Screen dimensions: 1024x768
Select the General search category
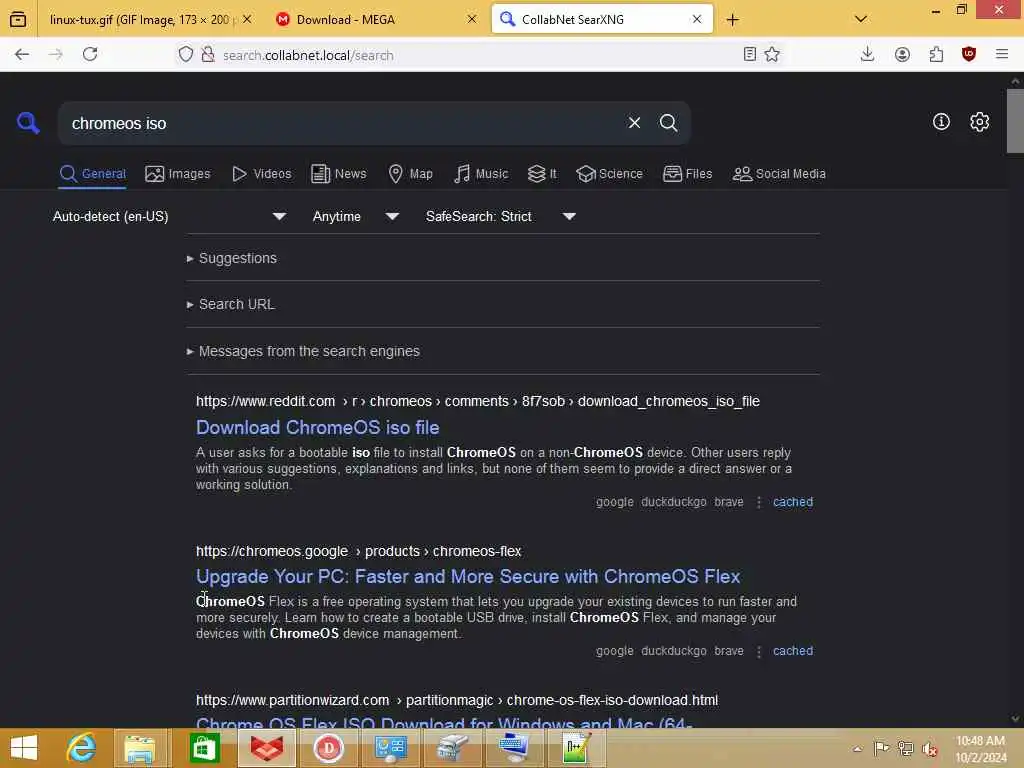92,174
